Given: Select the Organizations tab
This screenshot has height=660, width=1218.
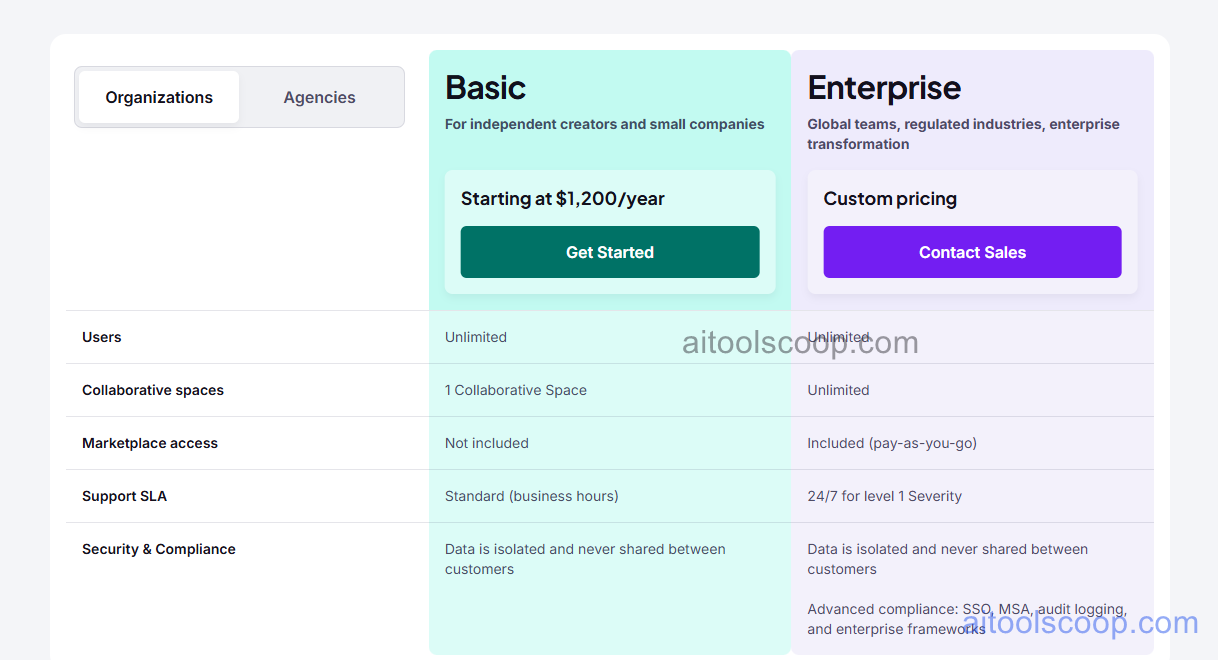Looking at the screenshot, I should pos(159,97).
